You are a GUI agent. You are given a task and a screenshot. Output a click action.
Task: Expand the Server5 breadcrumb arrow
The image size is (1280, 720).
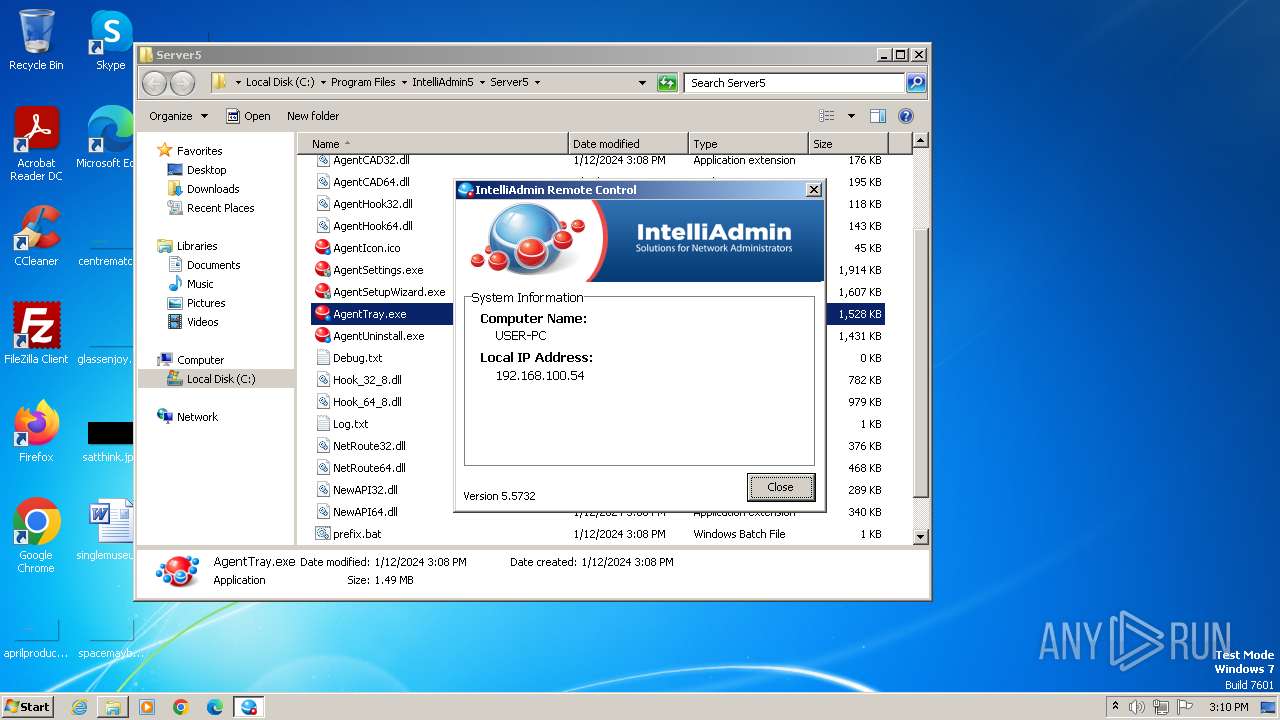537,83
